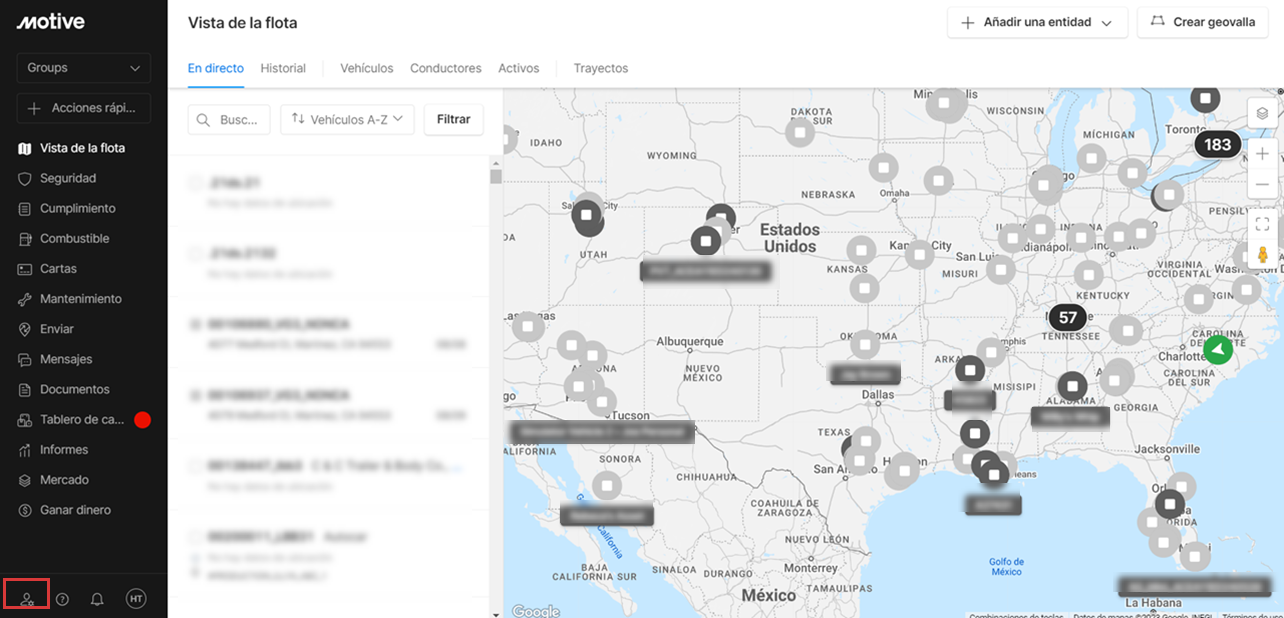Image resolution: width=1284 pixels, height=618 pixels.
Task: Open Vehículos A-Z sort dropdown
Action: (x=347, y=119)
